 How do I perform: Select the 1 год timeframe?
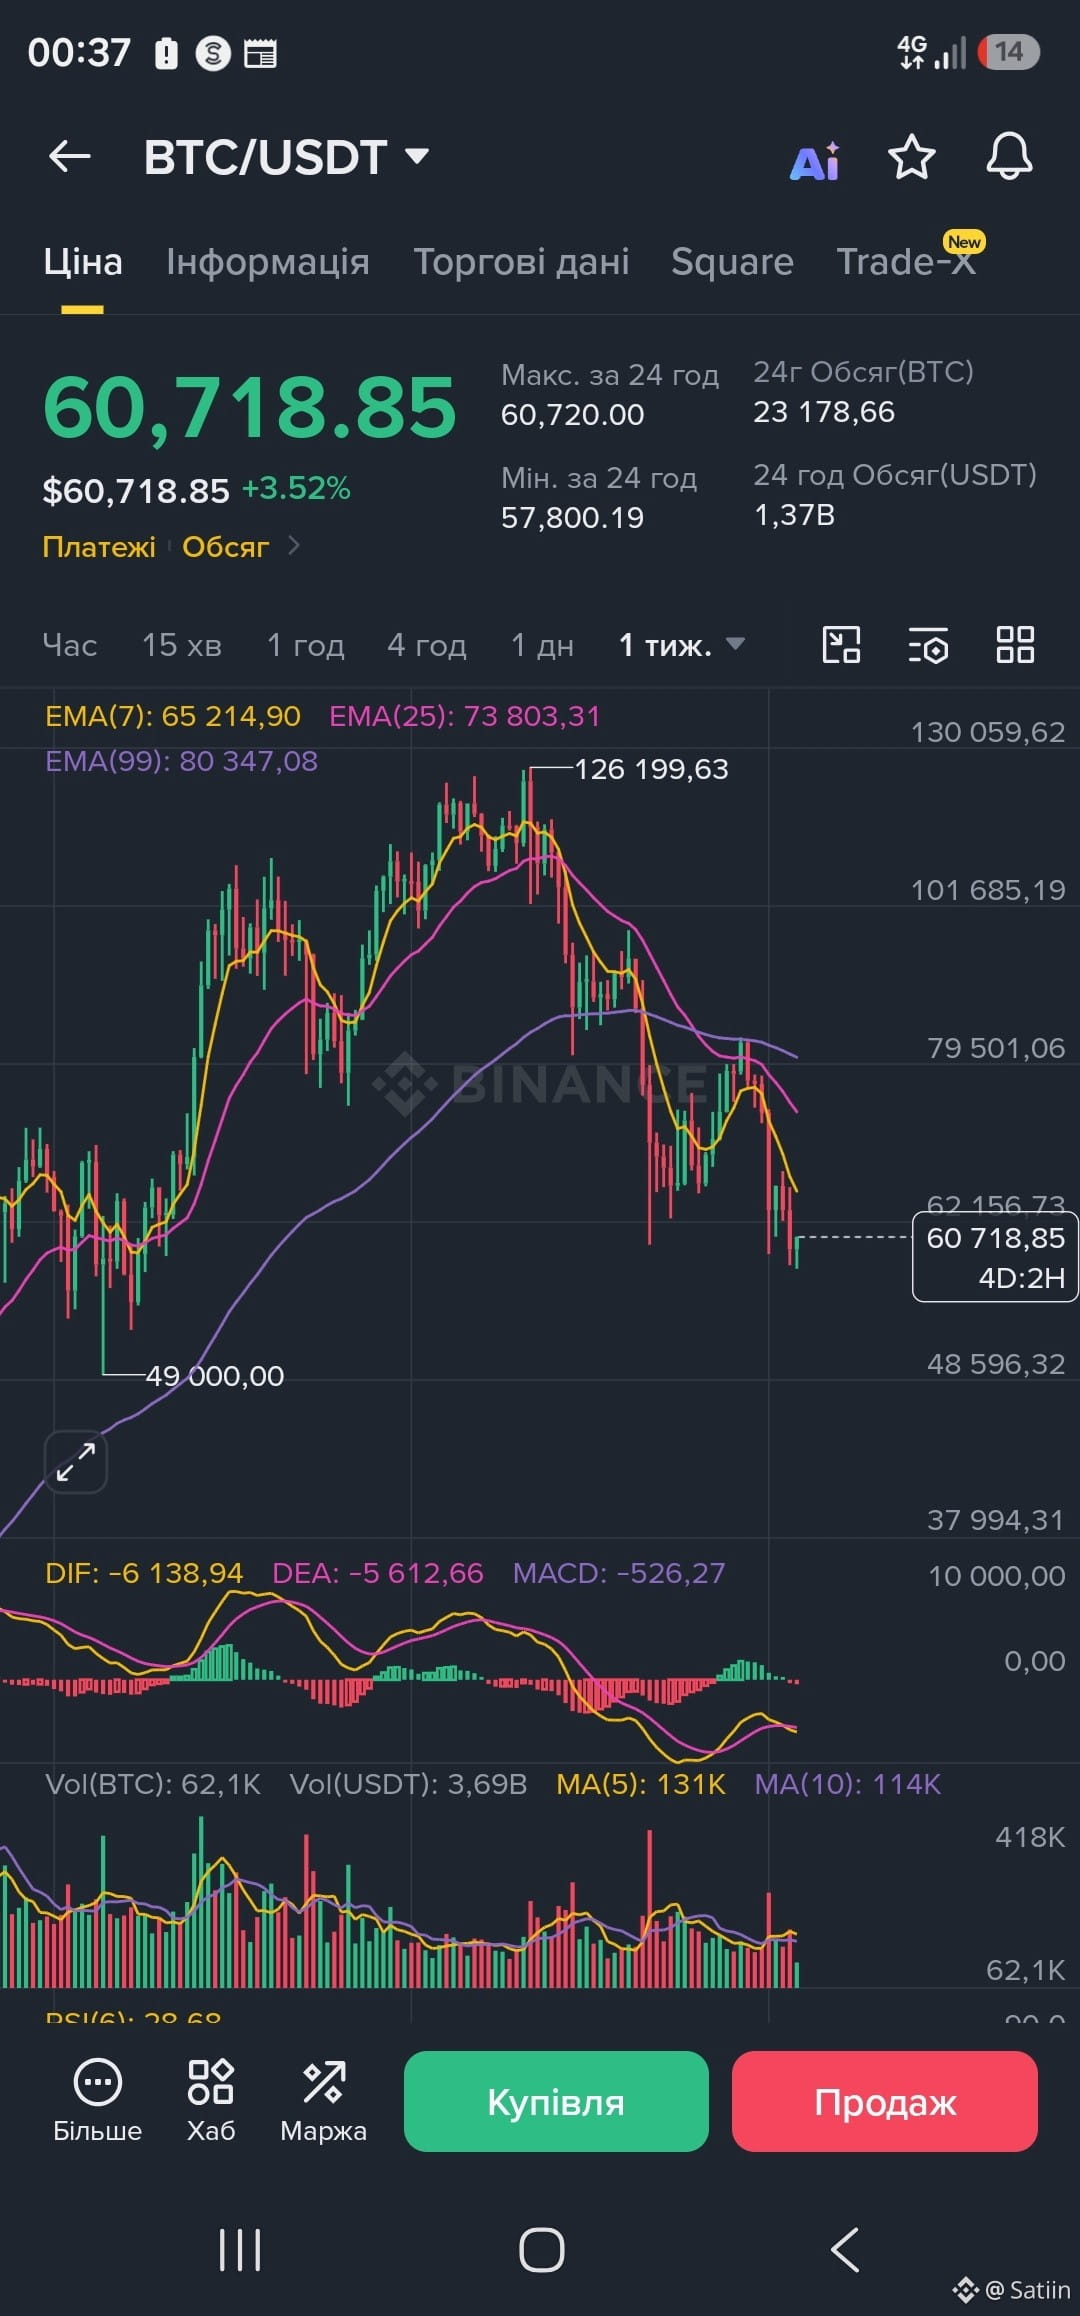click(305, 645)
